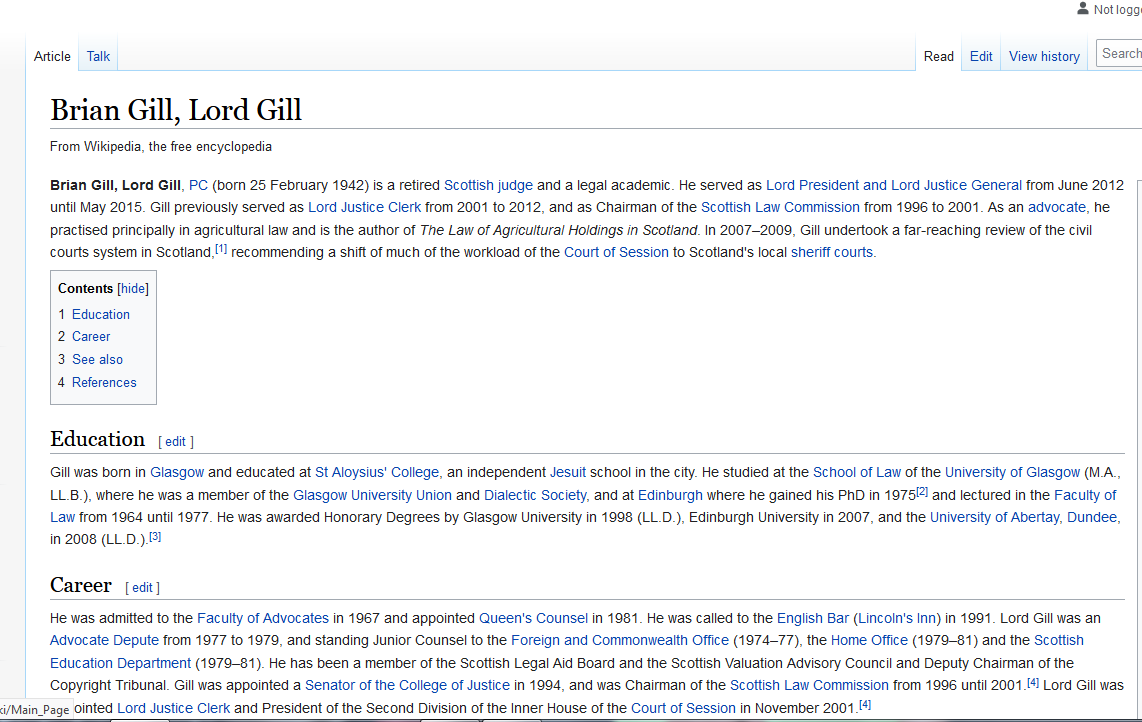
Task: Edit the Education section
Action: (x=176, y=442)
